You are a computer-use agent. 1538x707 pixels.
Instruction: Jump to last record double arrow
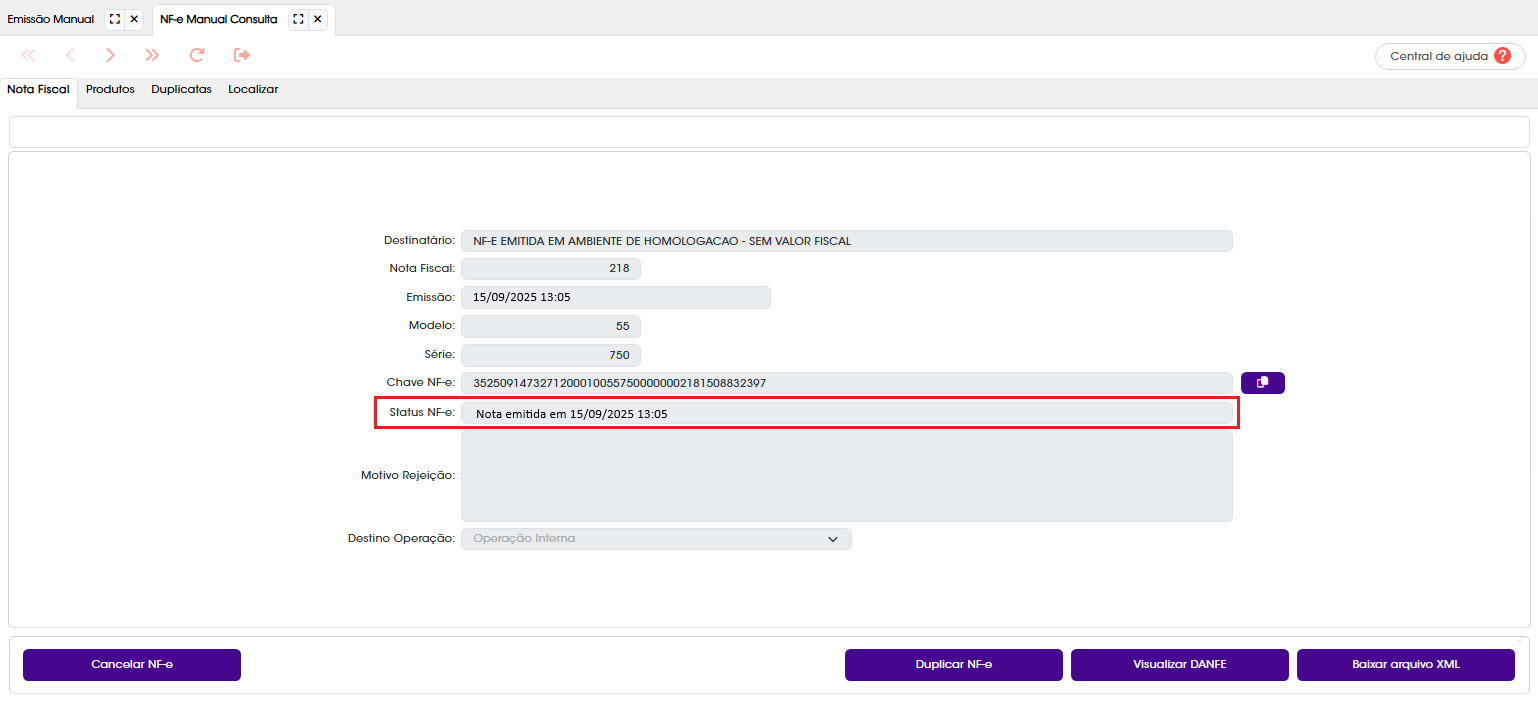[x=152, y=55]
